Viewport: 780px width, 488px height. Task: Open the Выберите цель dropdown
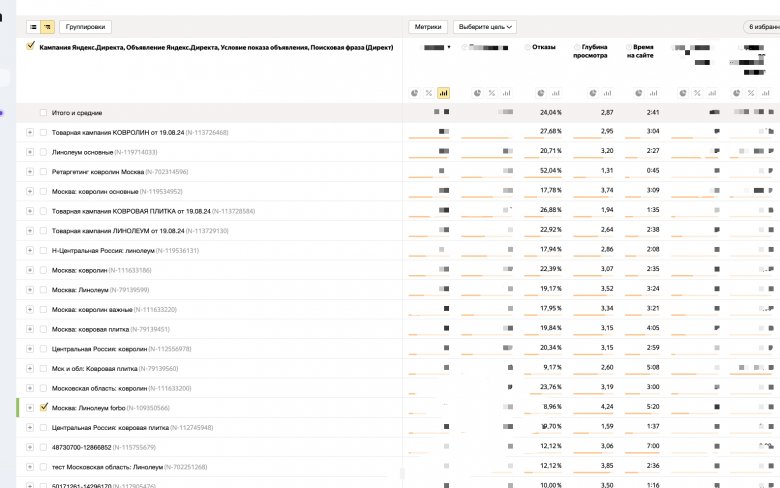[x=485, y=27]
